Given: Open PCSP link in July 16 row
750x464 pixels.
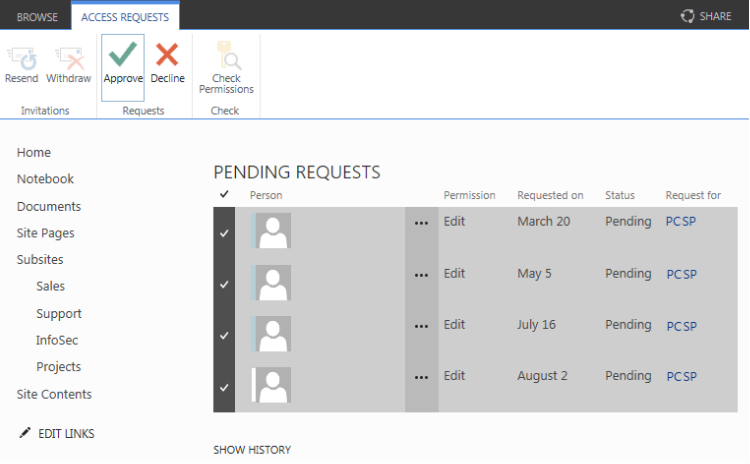Looking at the screenshot, I should coord(682,326).
